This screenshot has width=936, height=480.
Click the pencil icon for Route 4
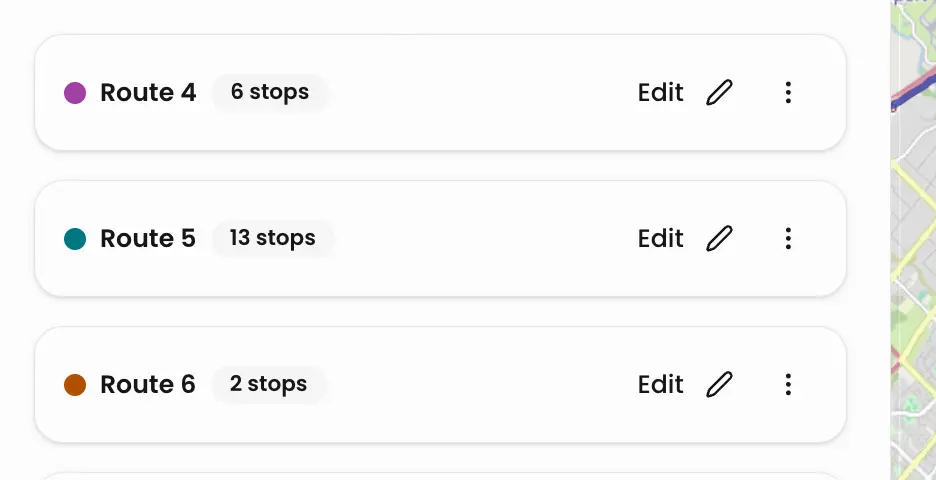[x=719, y=93]
